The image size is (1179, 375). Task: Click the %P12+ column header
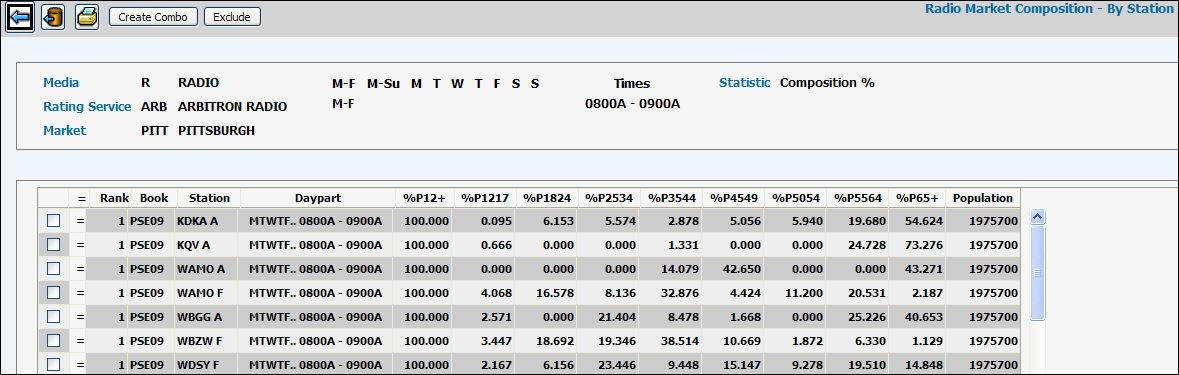(x=424, y=198)
